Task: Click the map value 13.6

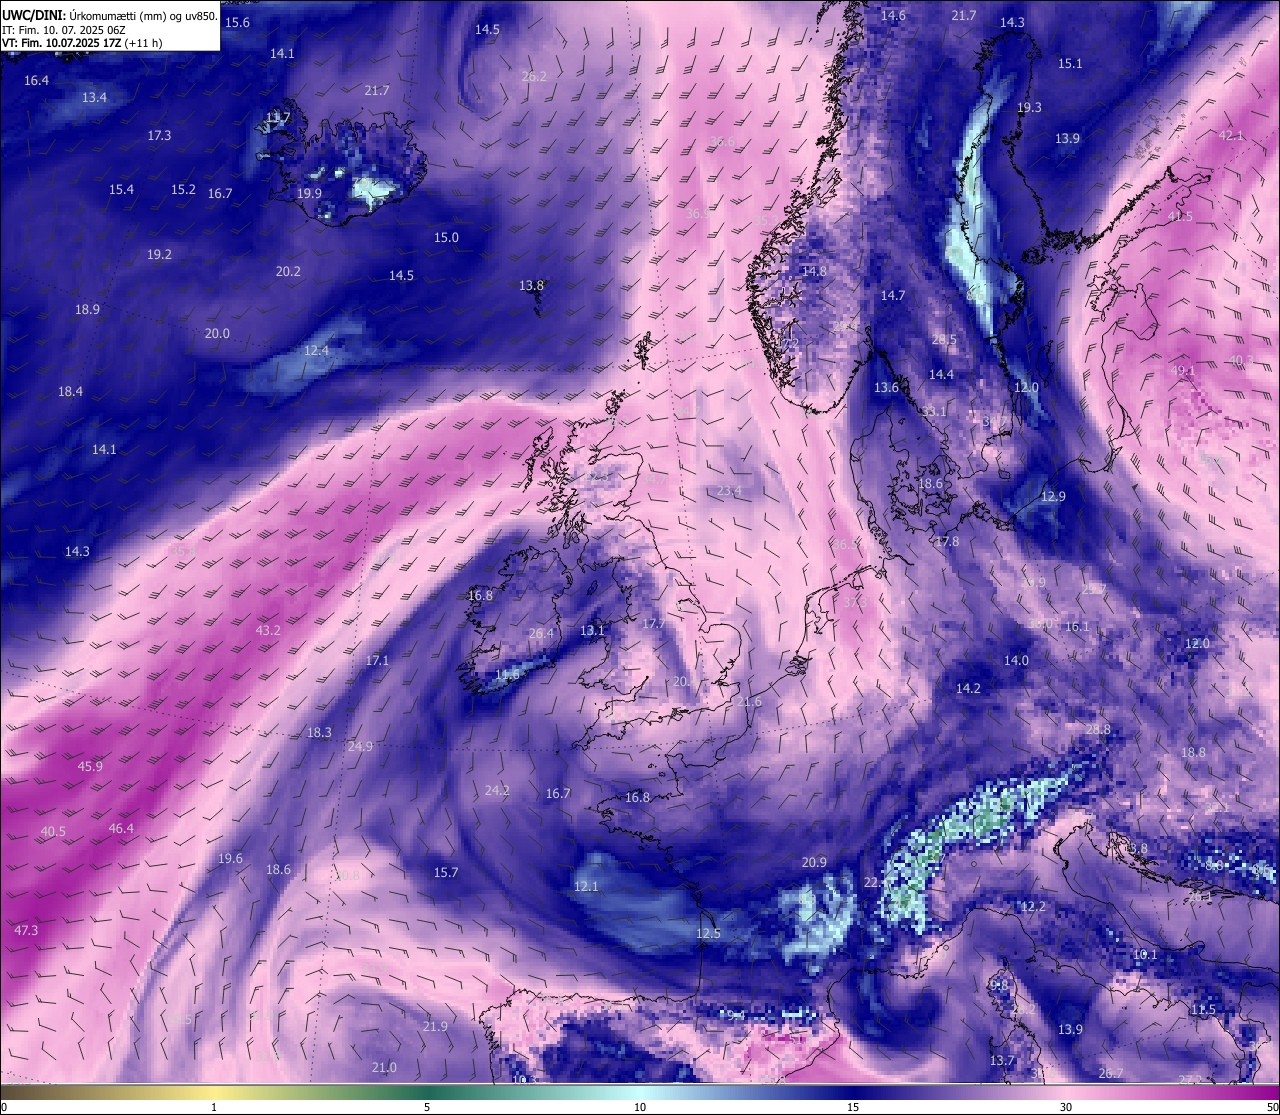Action: 886,387
